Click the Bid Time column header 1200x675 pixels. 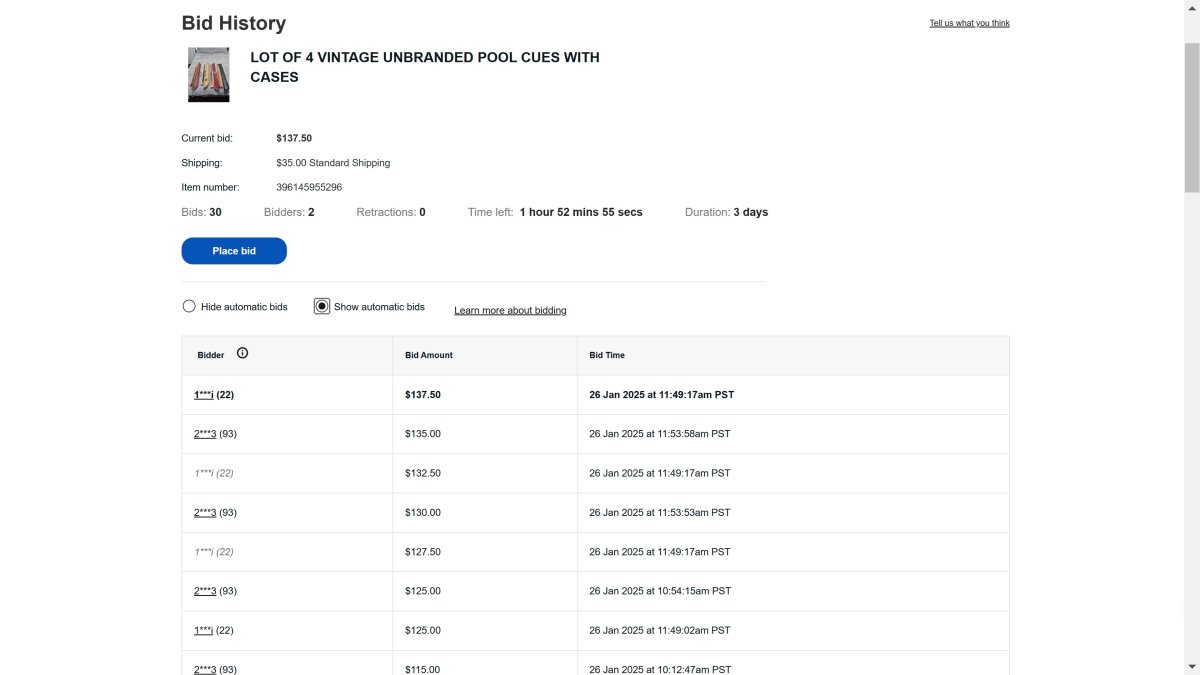[x=607, y=355]
